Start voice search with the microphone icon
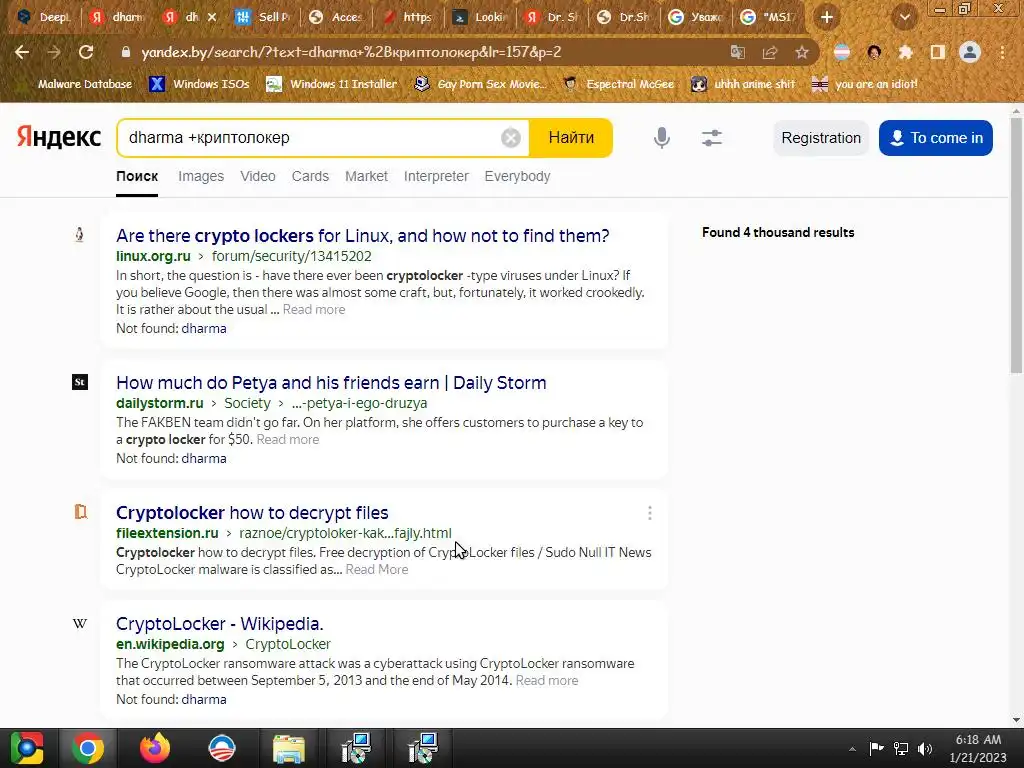 662,138
